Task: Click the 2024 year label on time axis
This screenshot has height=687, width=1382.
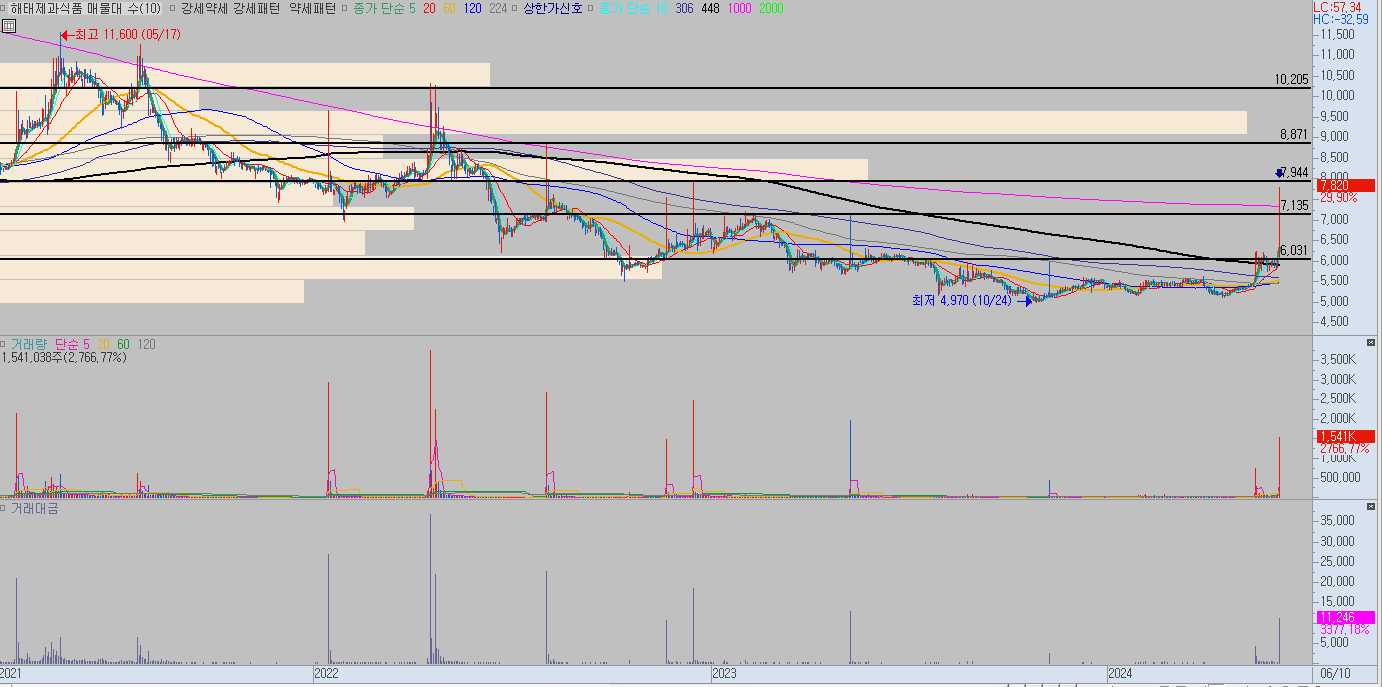Action: pos(1120,673)
